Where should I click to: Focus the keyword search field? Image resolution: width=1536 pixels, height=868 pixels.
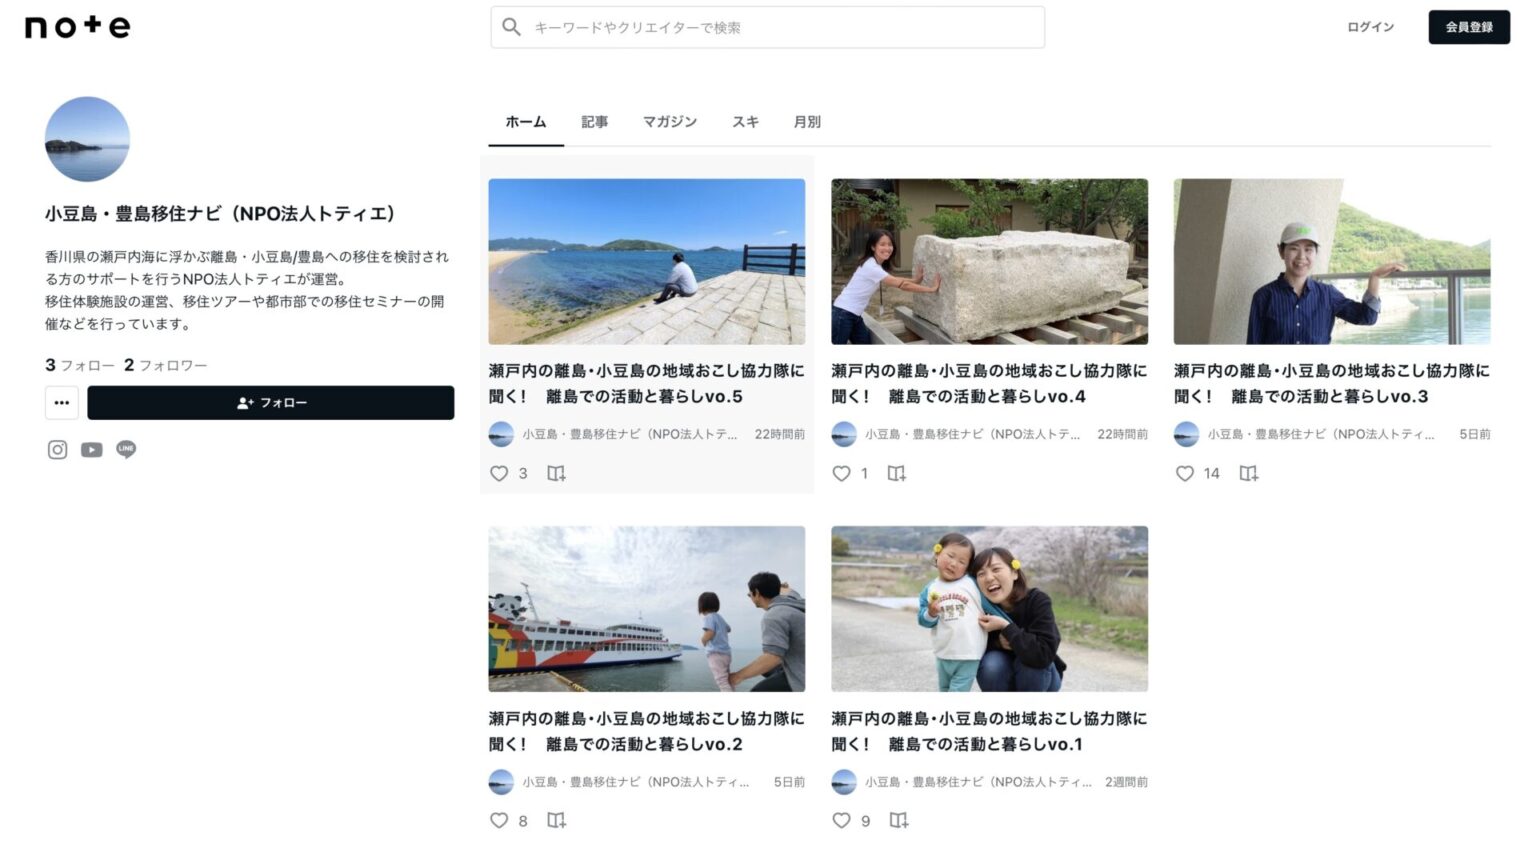(x=780, y=27)
